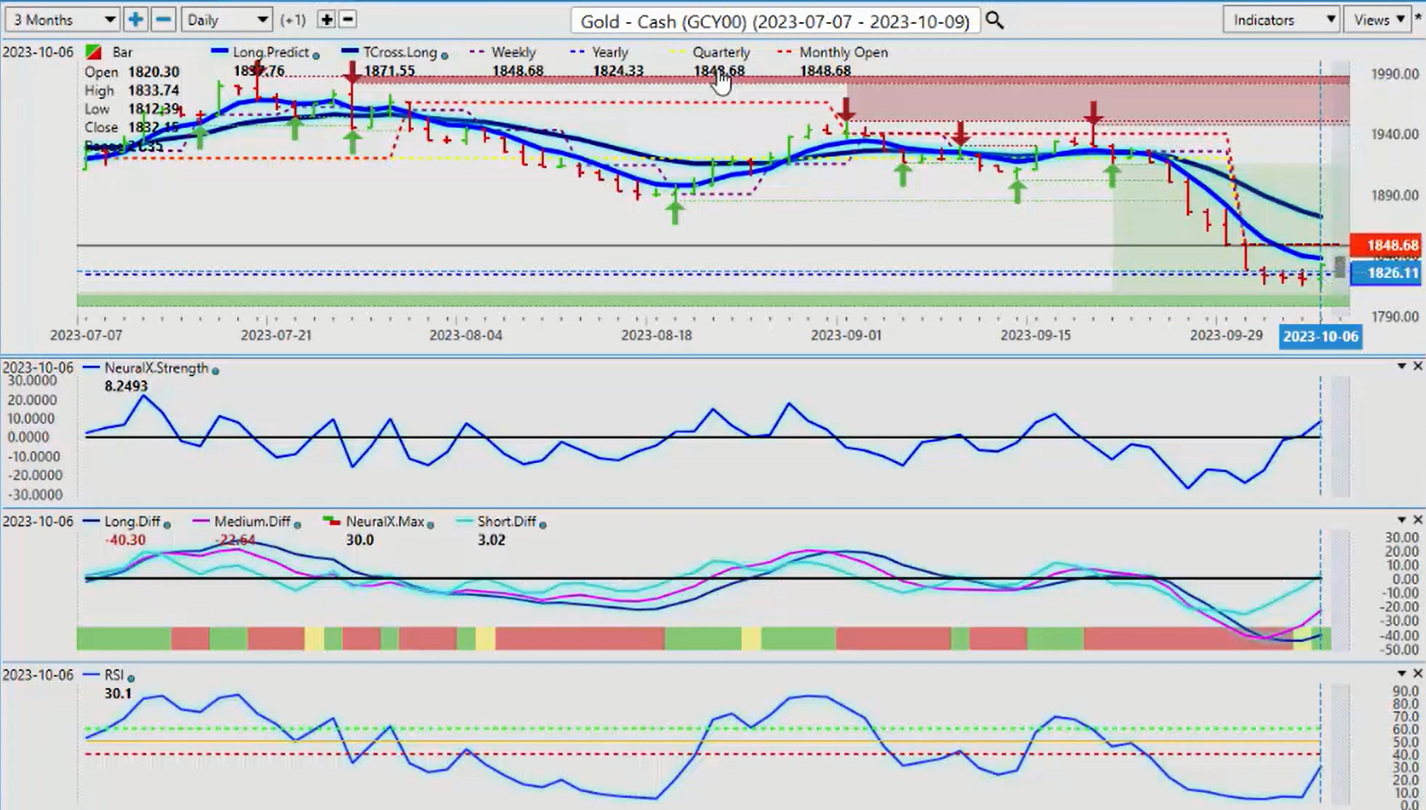
Task: Click the small black minus beside (+1)
Action: pyautogui.click(x=347, y=19)
